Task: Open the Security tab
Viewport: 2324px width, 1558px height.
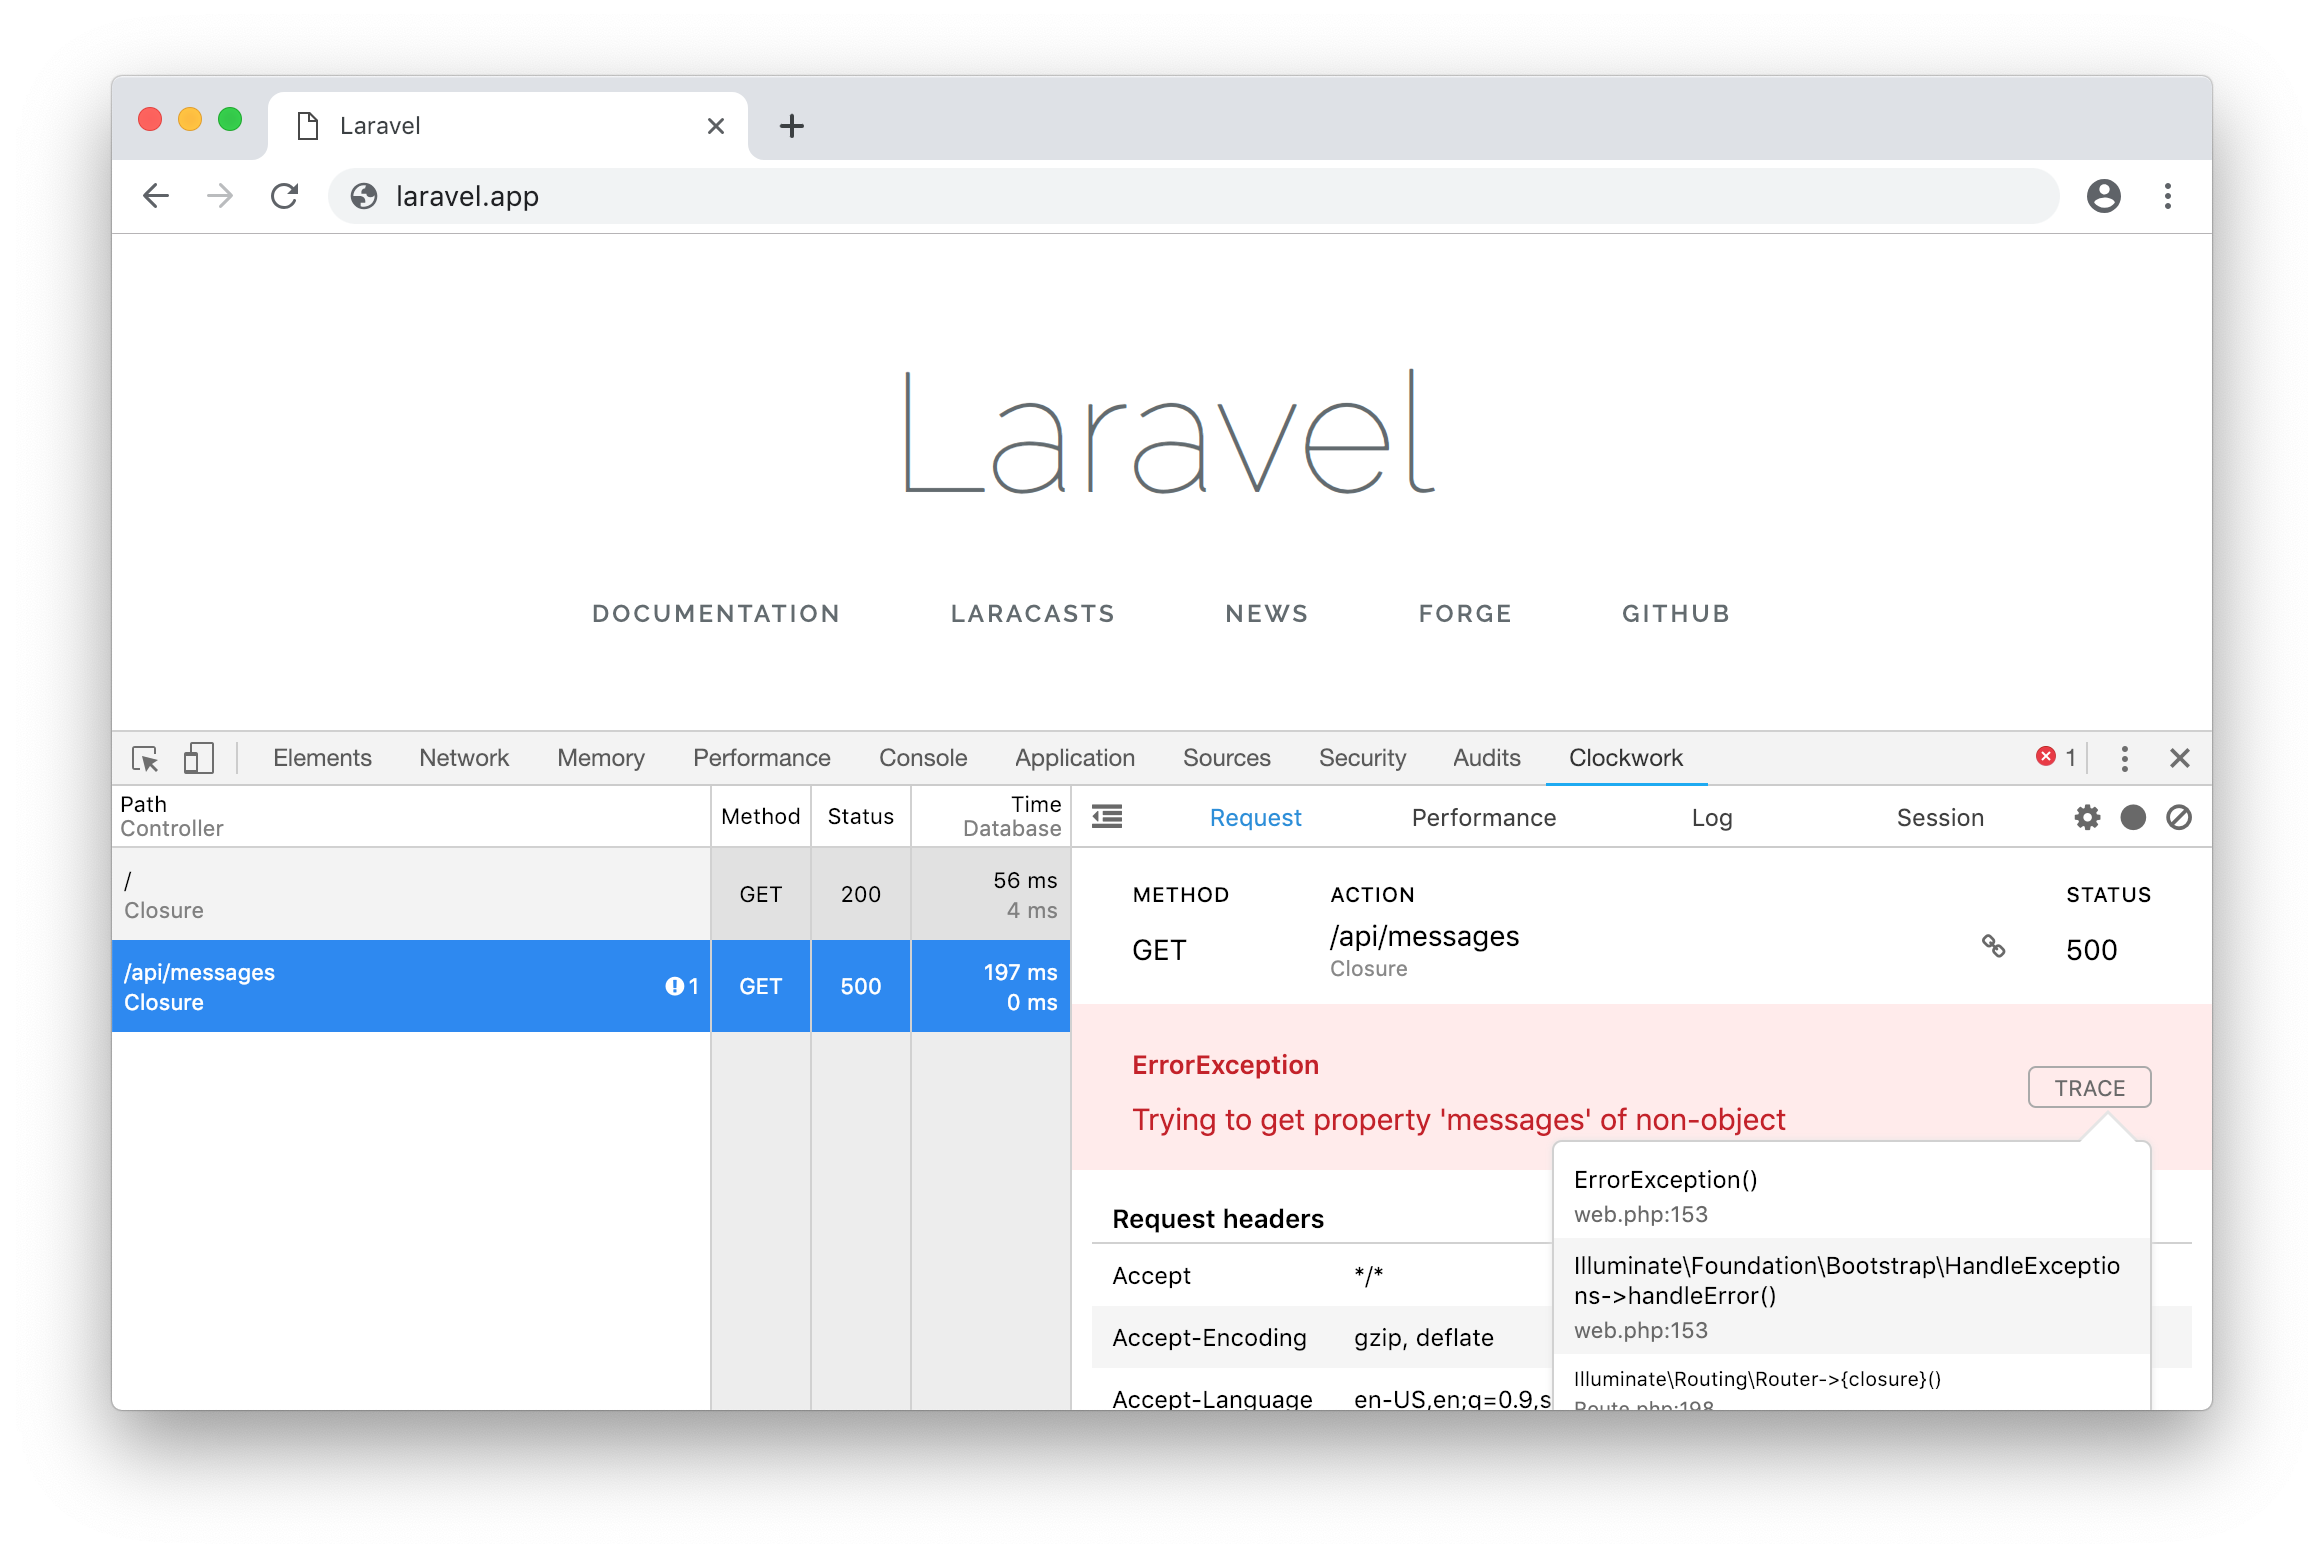Action: coord(1362,758)
